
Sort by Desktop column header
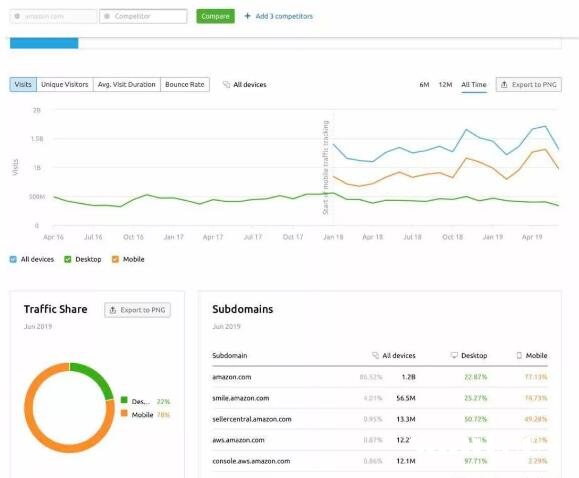474,355
